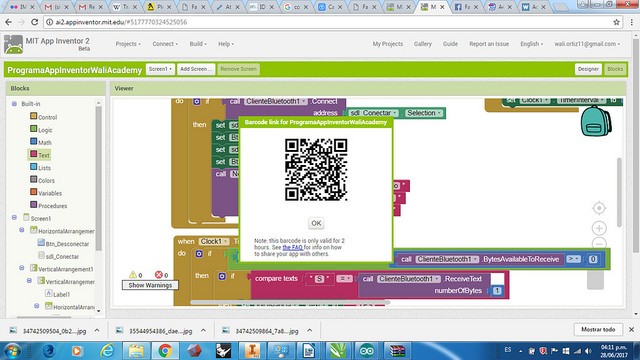
Task: Open the Lists blocks drawer
Action: [40, 168]
